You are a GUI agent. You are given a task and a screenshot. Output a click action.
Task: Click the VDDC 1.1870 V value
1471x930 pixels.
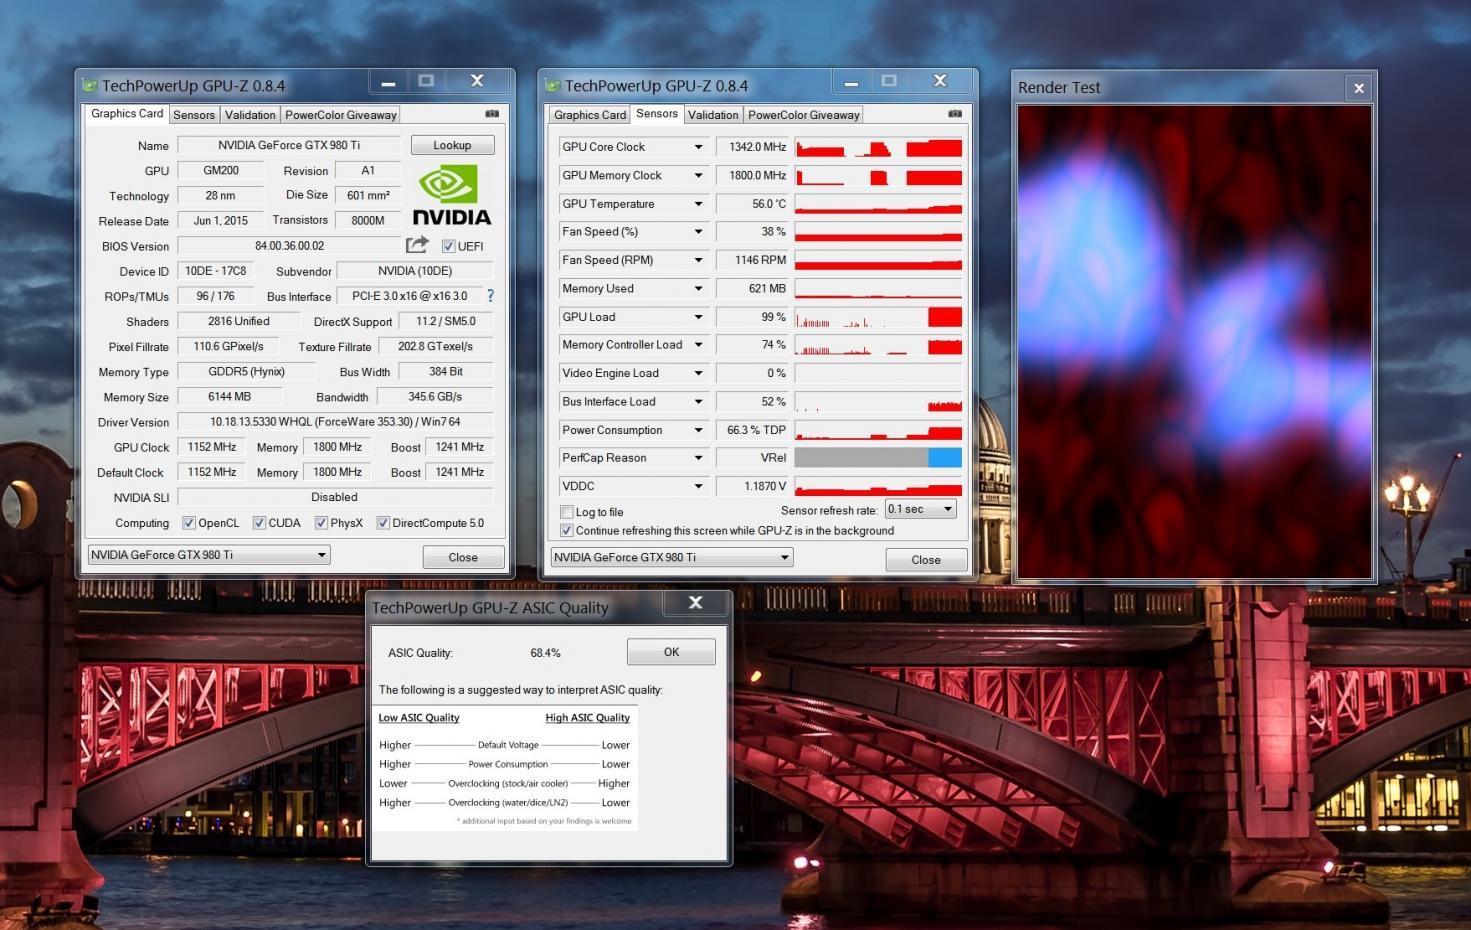[752, 486]
